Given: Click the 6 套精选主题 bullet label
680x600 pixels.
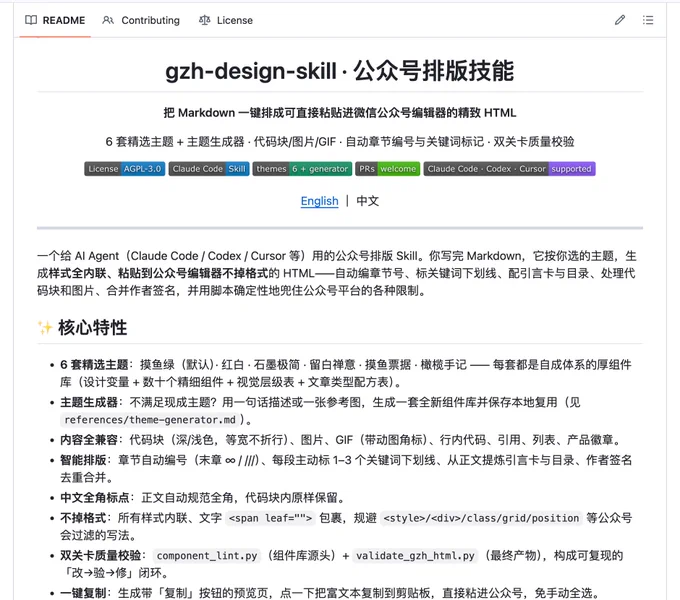Looking at the screenshot, I should pos(94,365).
